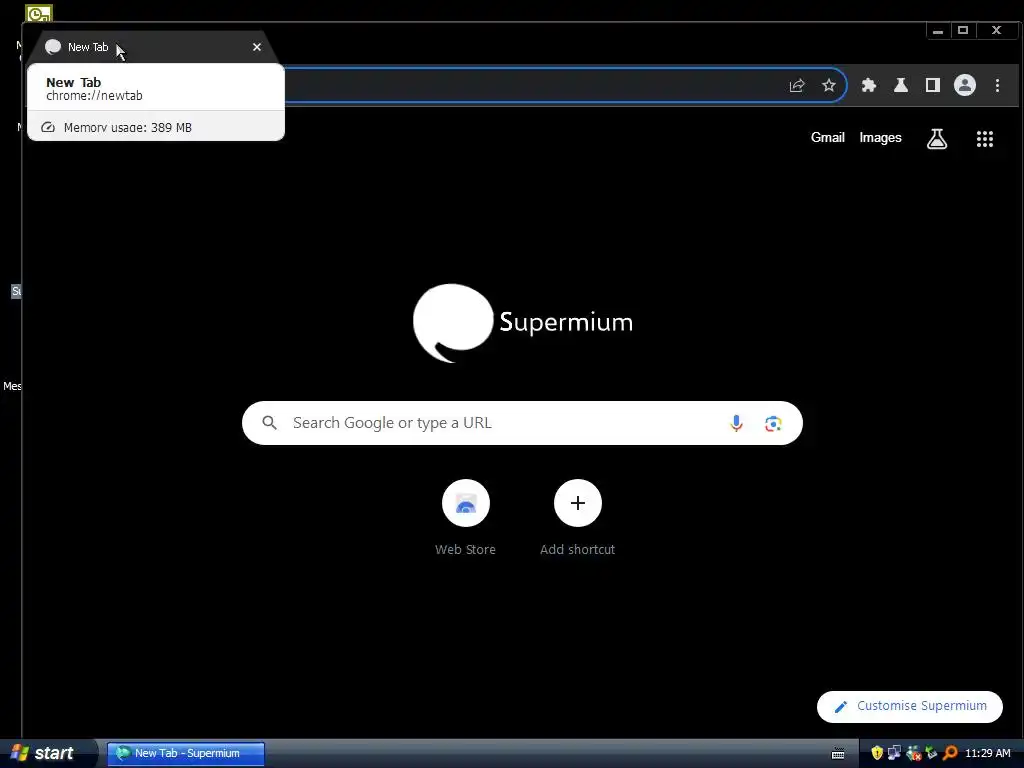The height and width of the screenshot is (768, 1024).
Task: Click New Tab - Supermium taskbar button
Action: [185, 753]
